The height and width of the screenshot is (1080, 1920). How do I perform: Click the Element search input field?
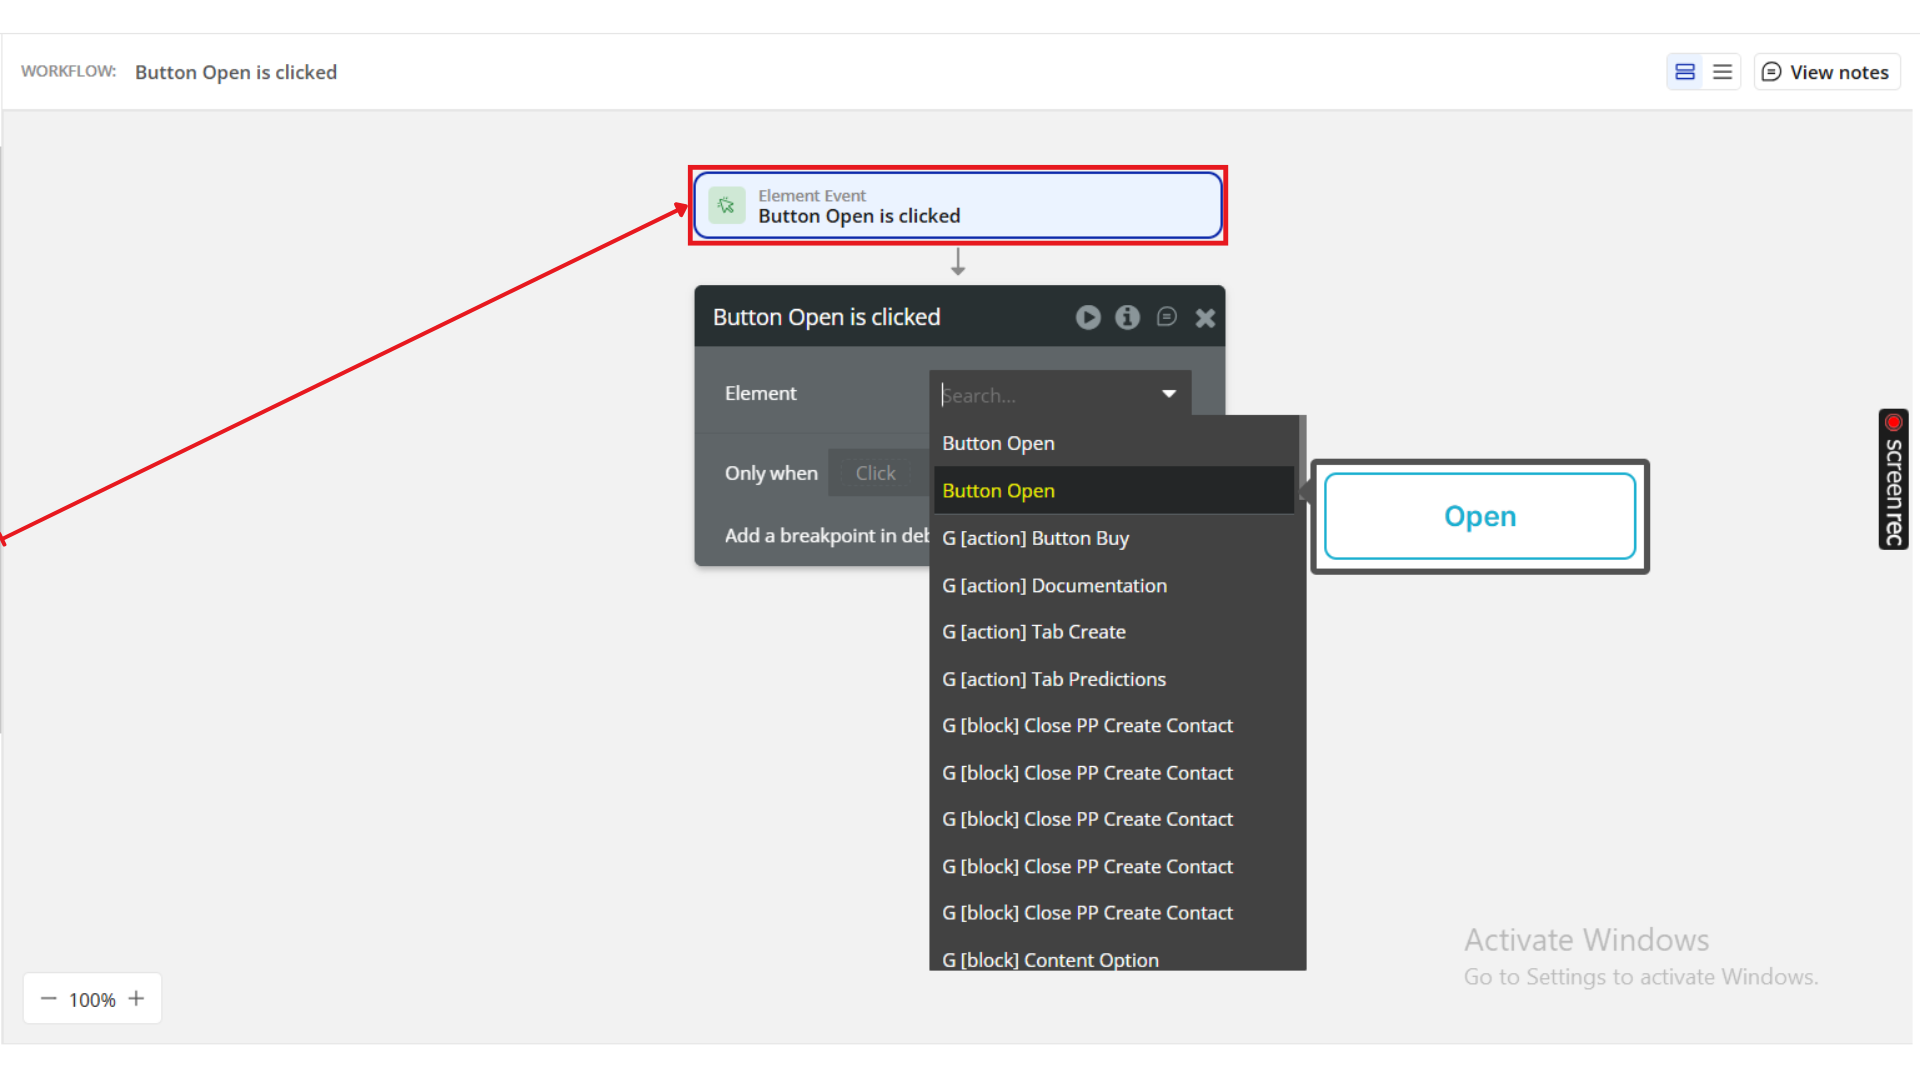1045,395
